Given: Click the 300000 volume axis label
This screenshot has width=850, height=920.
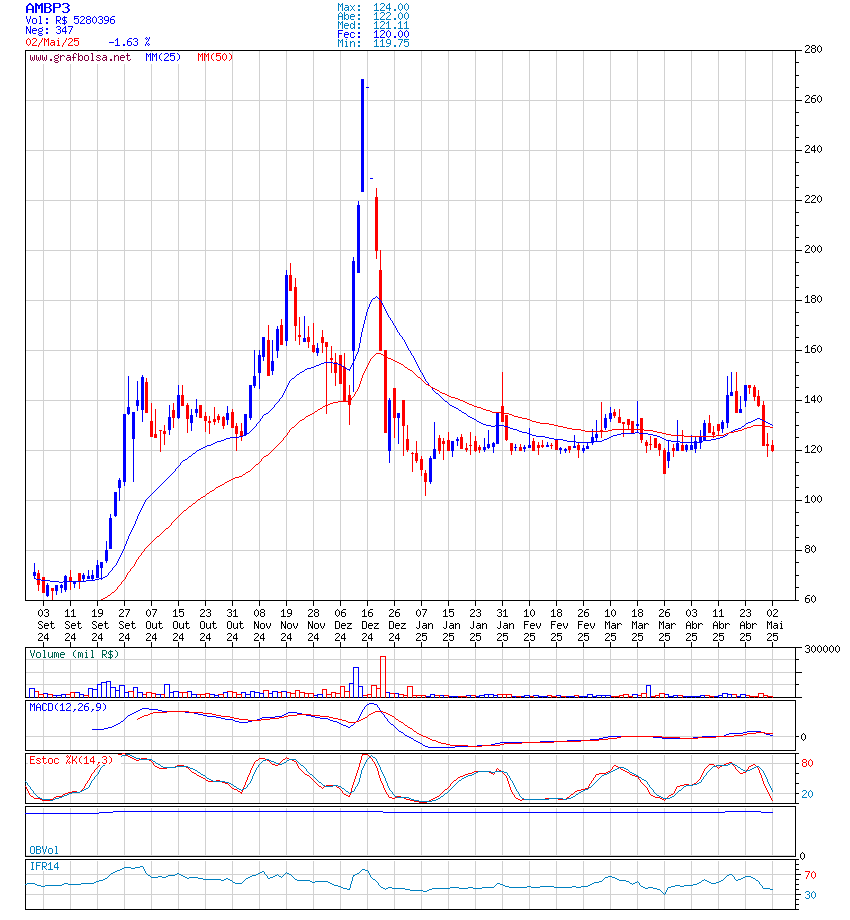Looking at the screenshot, I should point(822,650).
